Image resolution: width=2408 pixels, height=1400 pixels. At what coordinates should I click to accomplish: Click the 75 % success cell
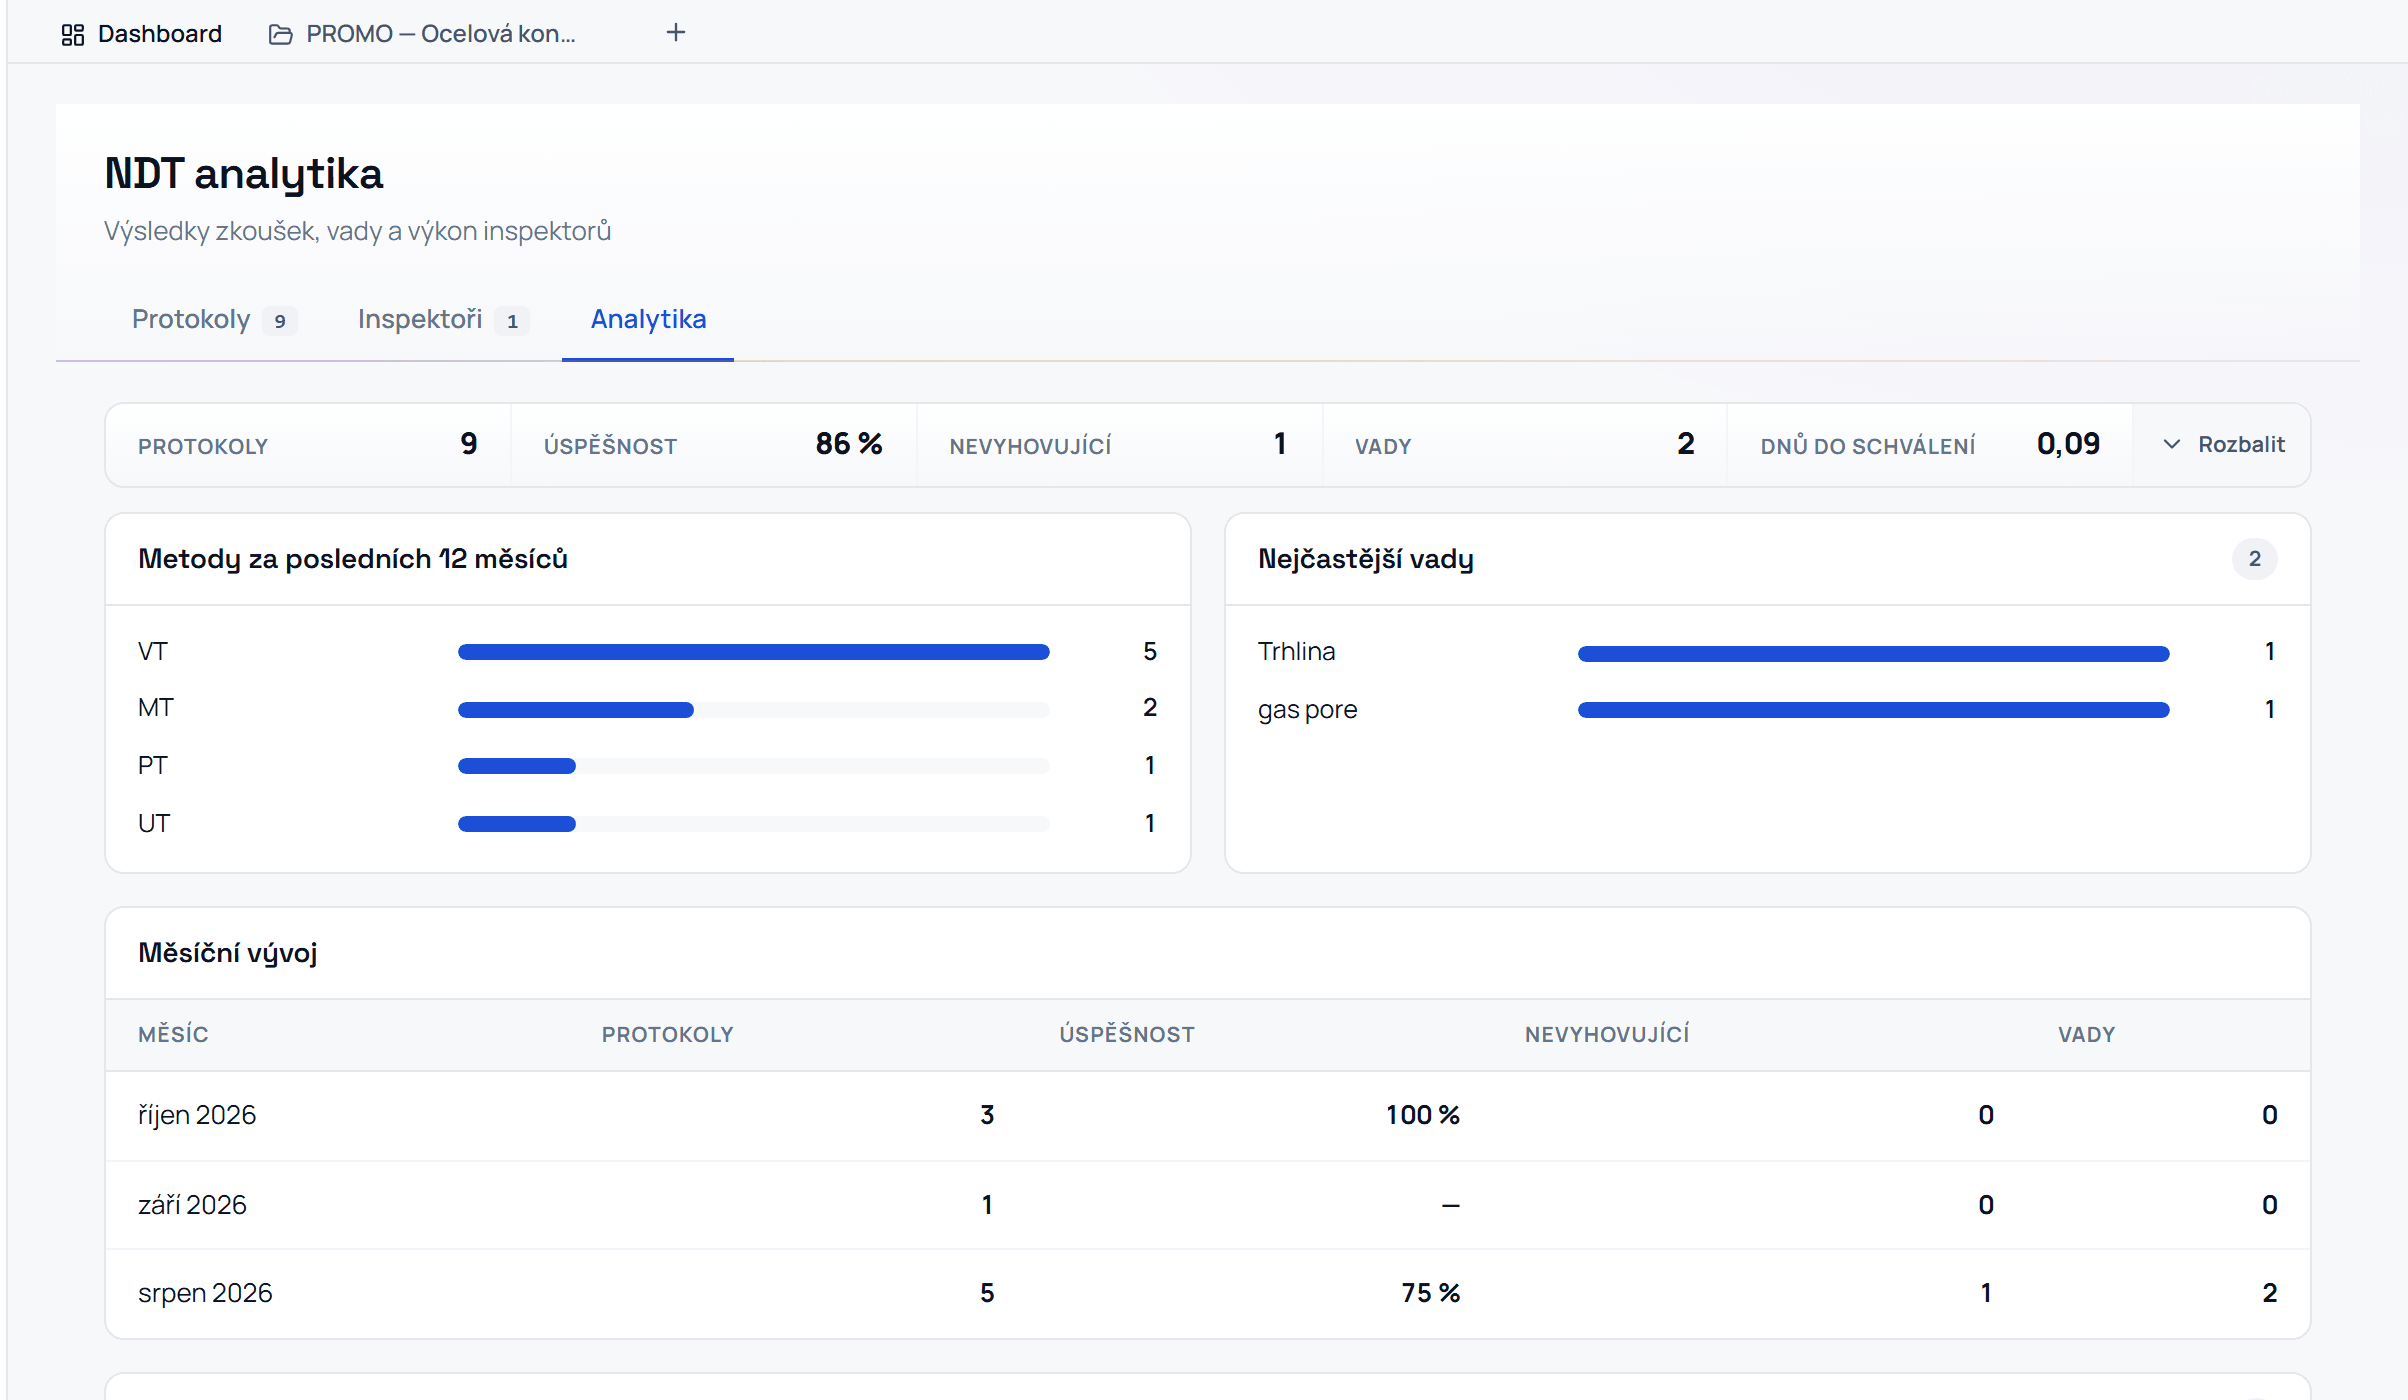[1431, 1293]
